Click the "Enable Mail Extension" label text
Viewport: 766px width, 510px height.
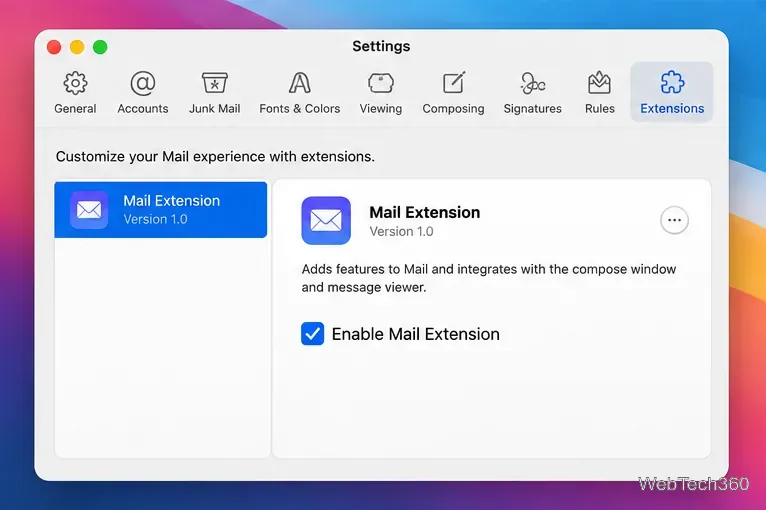coord(416,334)
